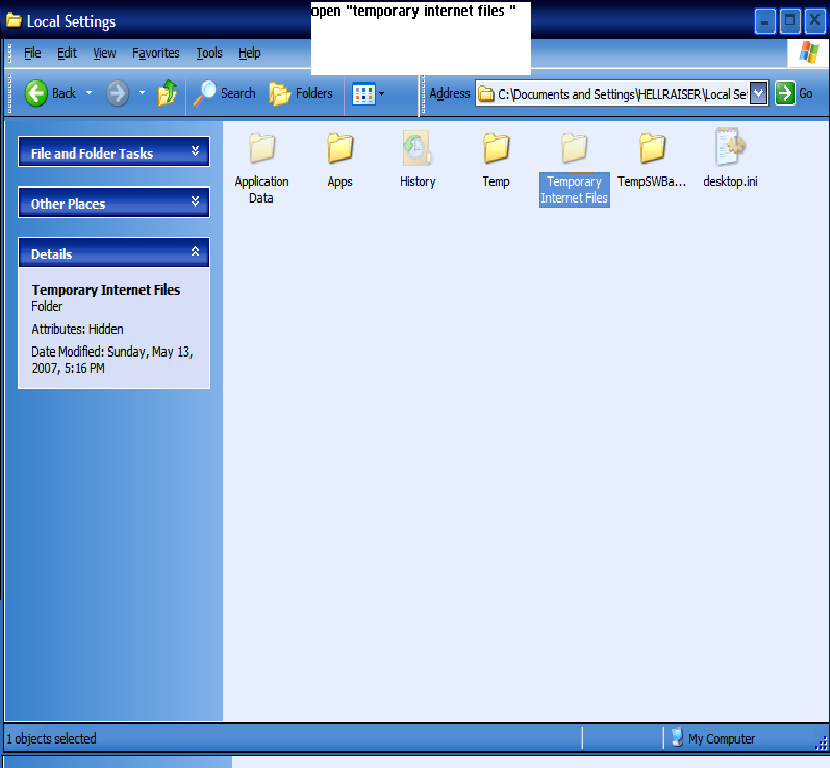Minimize the Local Settings window
This screenshot has height=768, width=830.
[765, 21]
